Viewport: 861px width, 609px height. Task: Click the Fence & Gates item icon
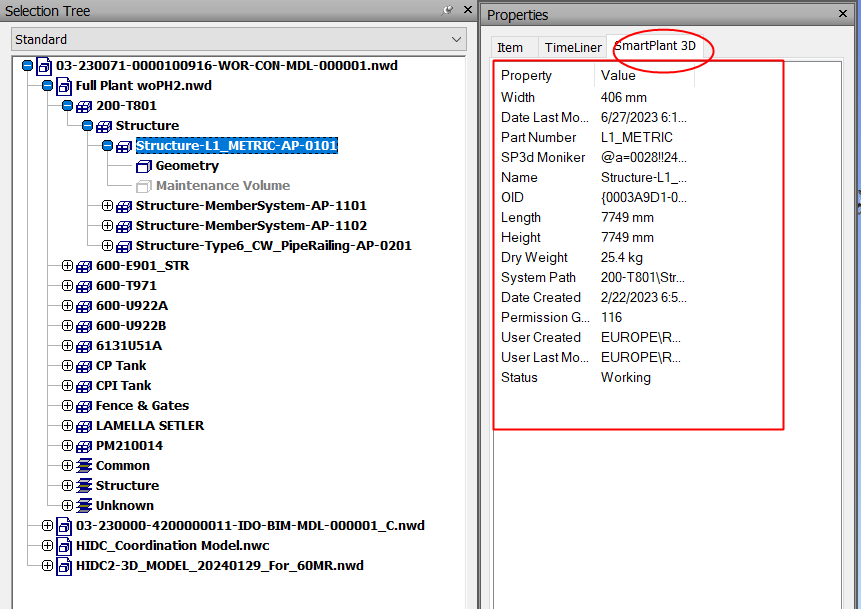(x=83, y=406)
